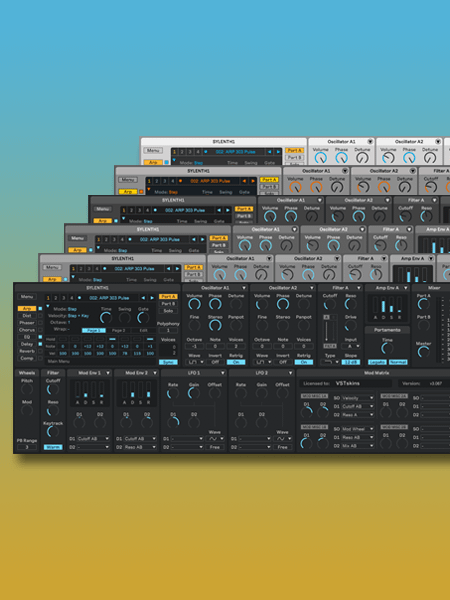Enable the Chorus effect checkbox in front window

click(x=40, y=330)
